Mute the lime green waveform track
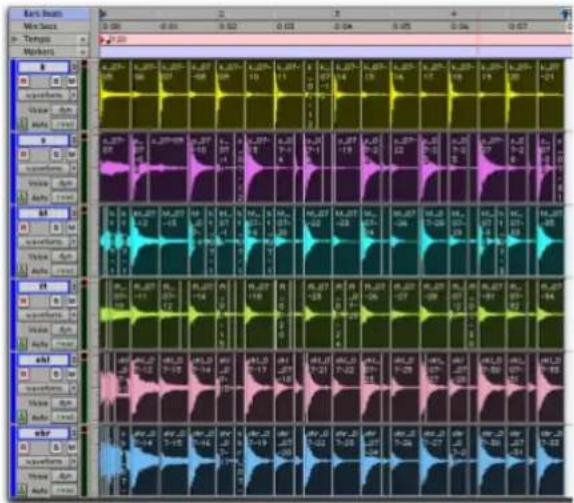Viewport: 574px width, 503px height. 72,301
